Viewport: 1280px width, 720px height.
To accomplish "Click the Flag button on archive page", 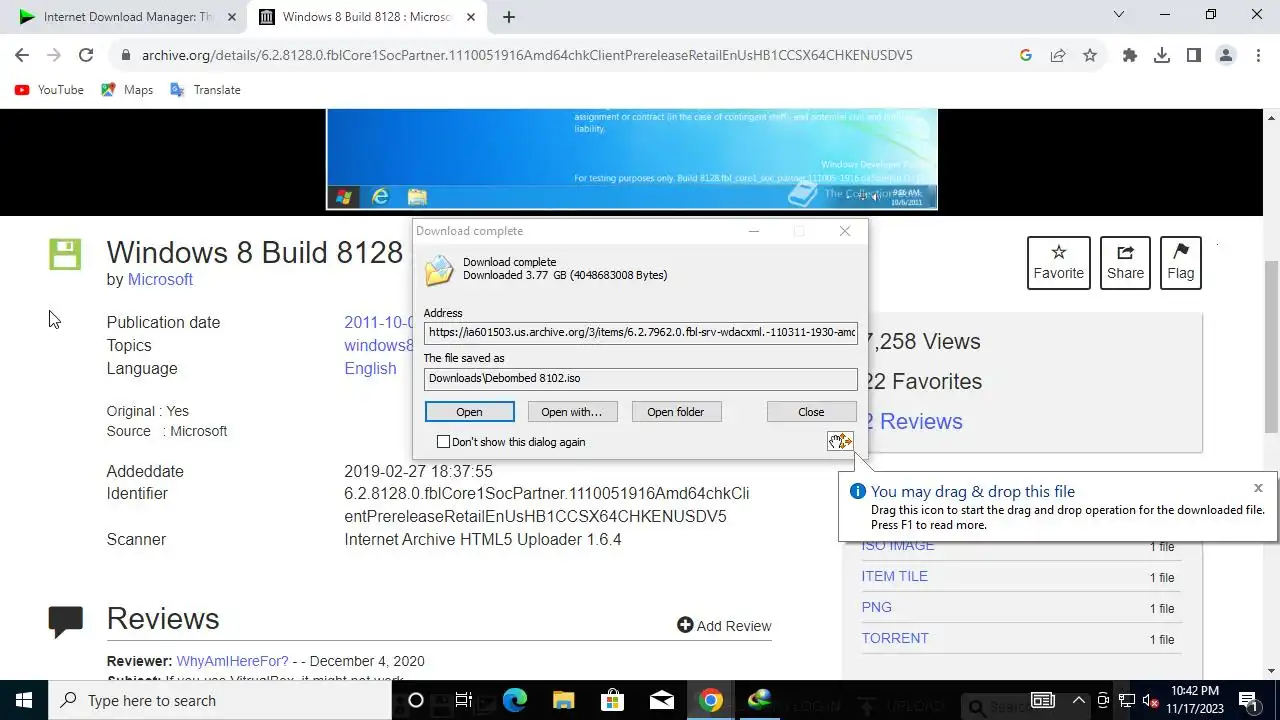I will pos(1180,262).
